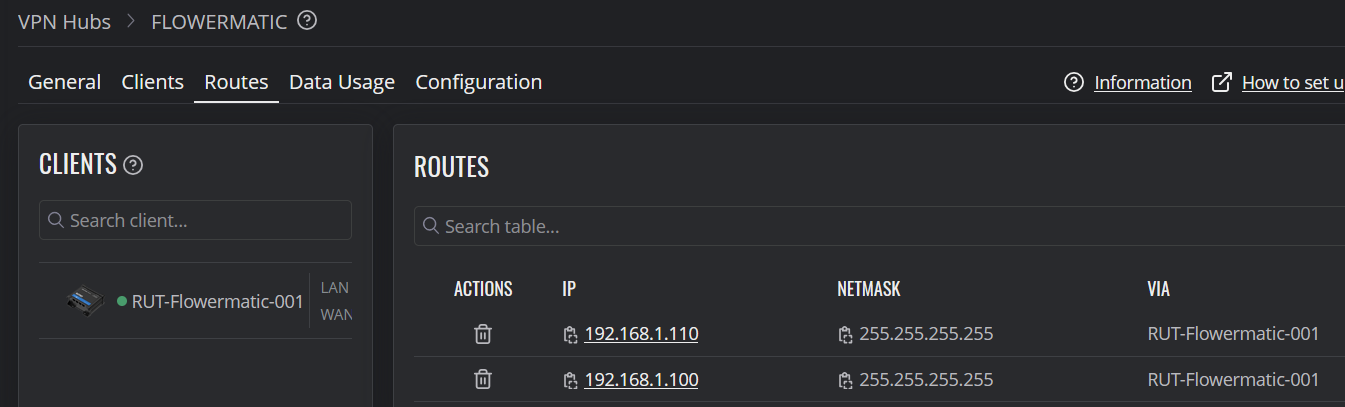Open the Data Usage tab
Screen dimensions: 1345x407
pos(342,82)
